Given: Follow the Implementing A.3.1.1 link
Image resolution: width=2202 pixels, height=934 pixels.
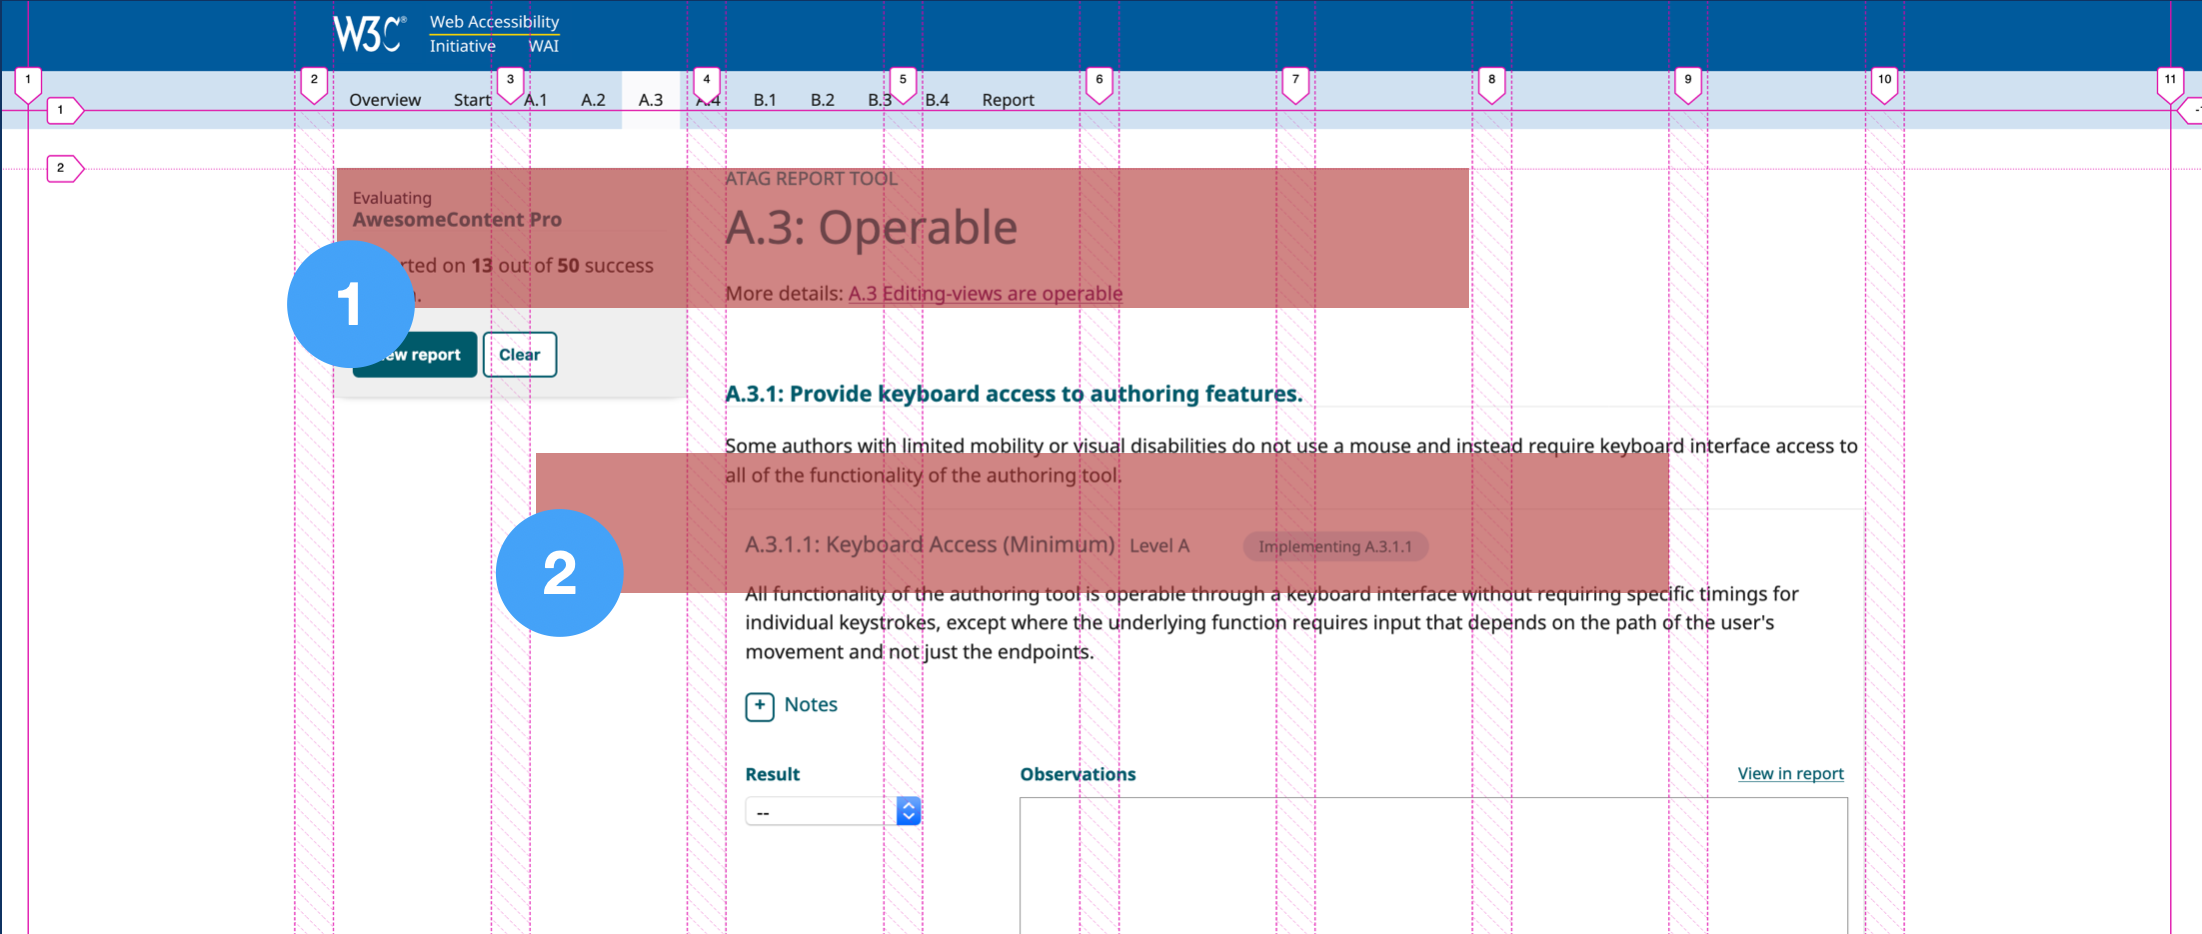Looking at the screenshot, I should (x=1335, y=546).
